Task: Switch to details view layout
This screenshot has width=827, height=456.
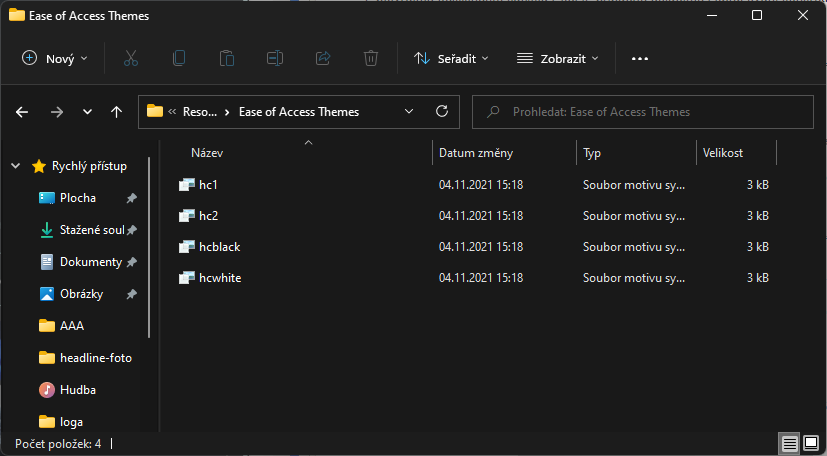Action: pyautogui.click(x=789, y=443)
